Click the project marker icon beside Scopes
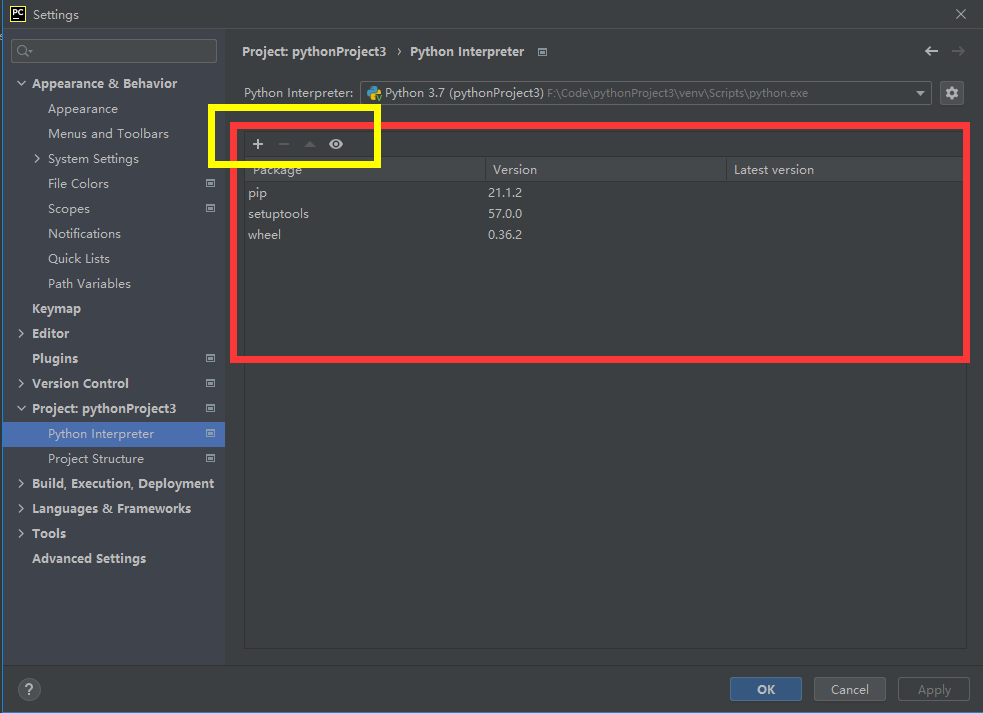 click(x=211, y=208)
